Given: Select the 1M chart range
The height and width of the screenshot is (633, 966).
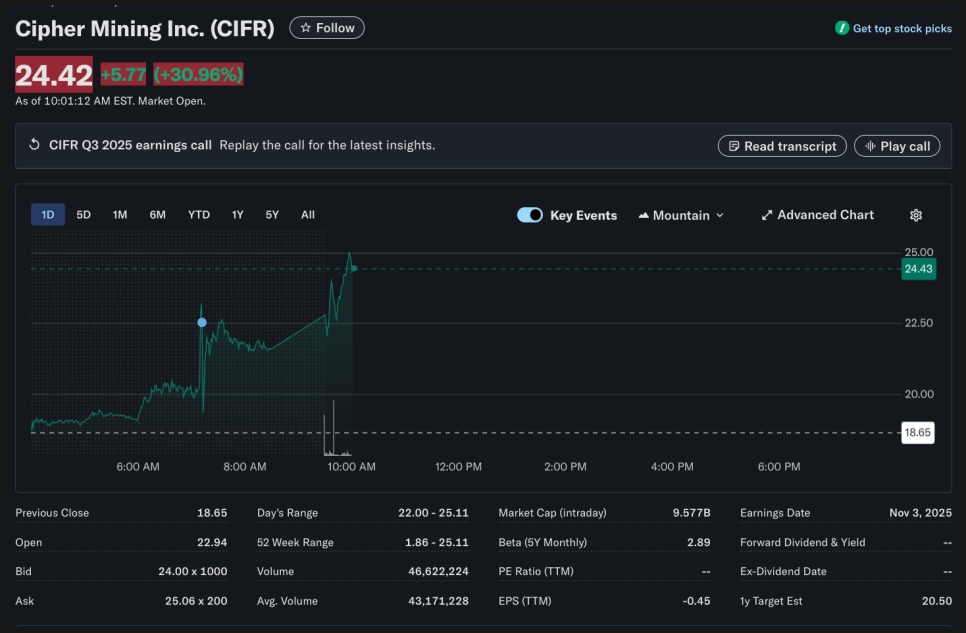Looking at the screenshot, I should click(120, 214).
